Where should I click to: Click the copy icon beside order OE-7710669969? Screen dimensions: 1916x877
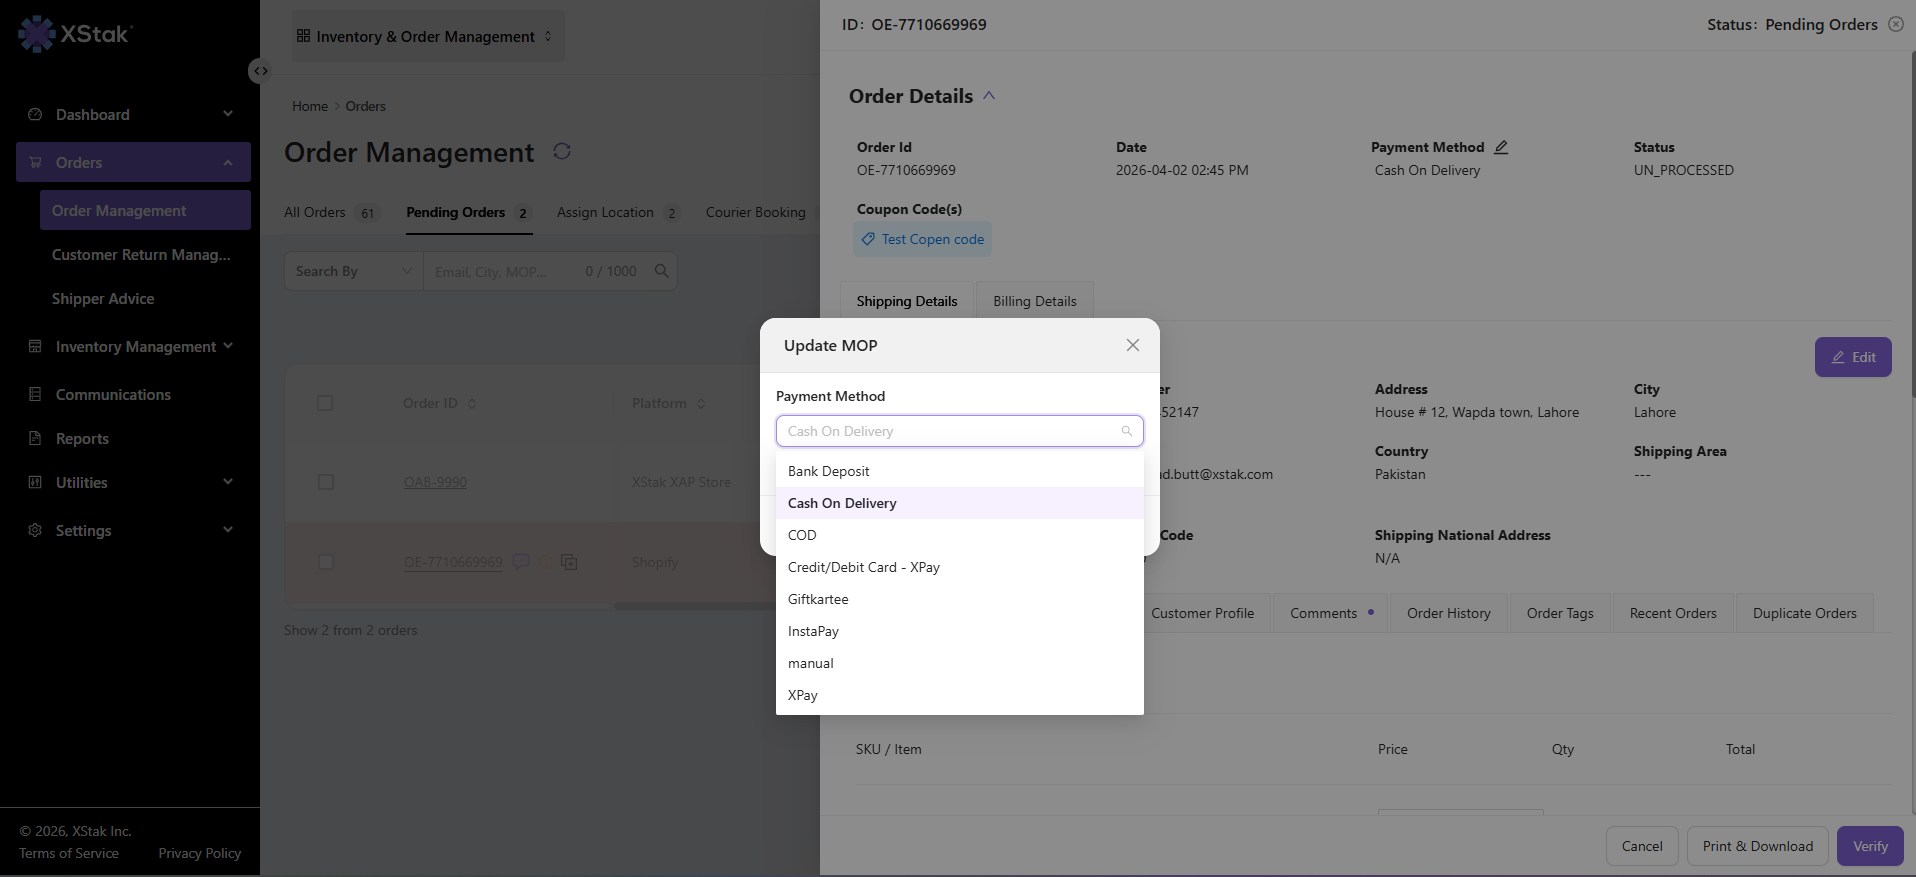[x=569, y=562]
